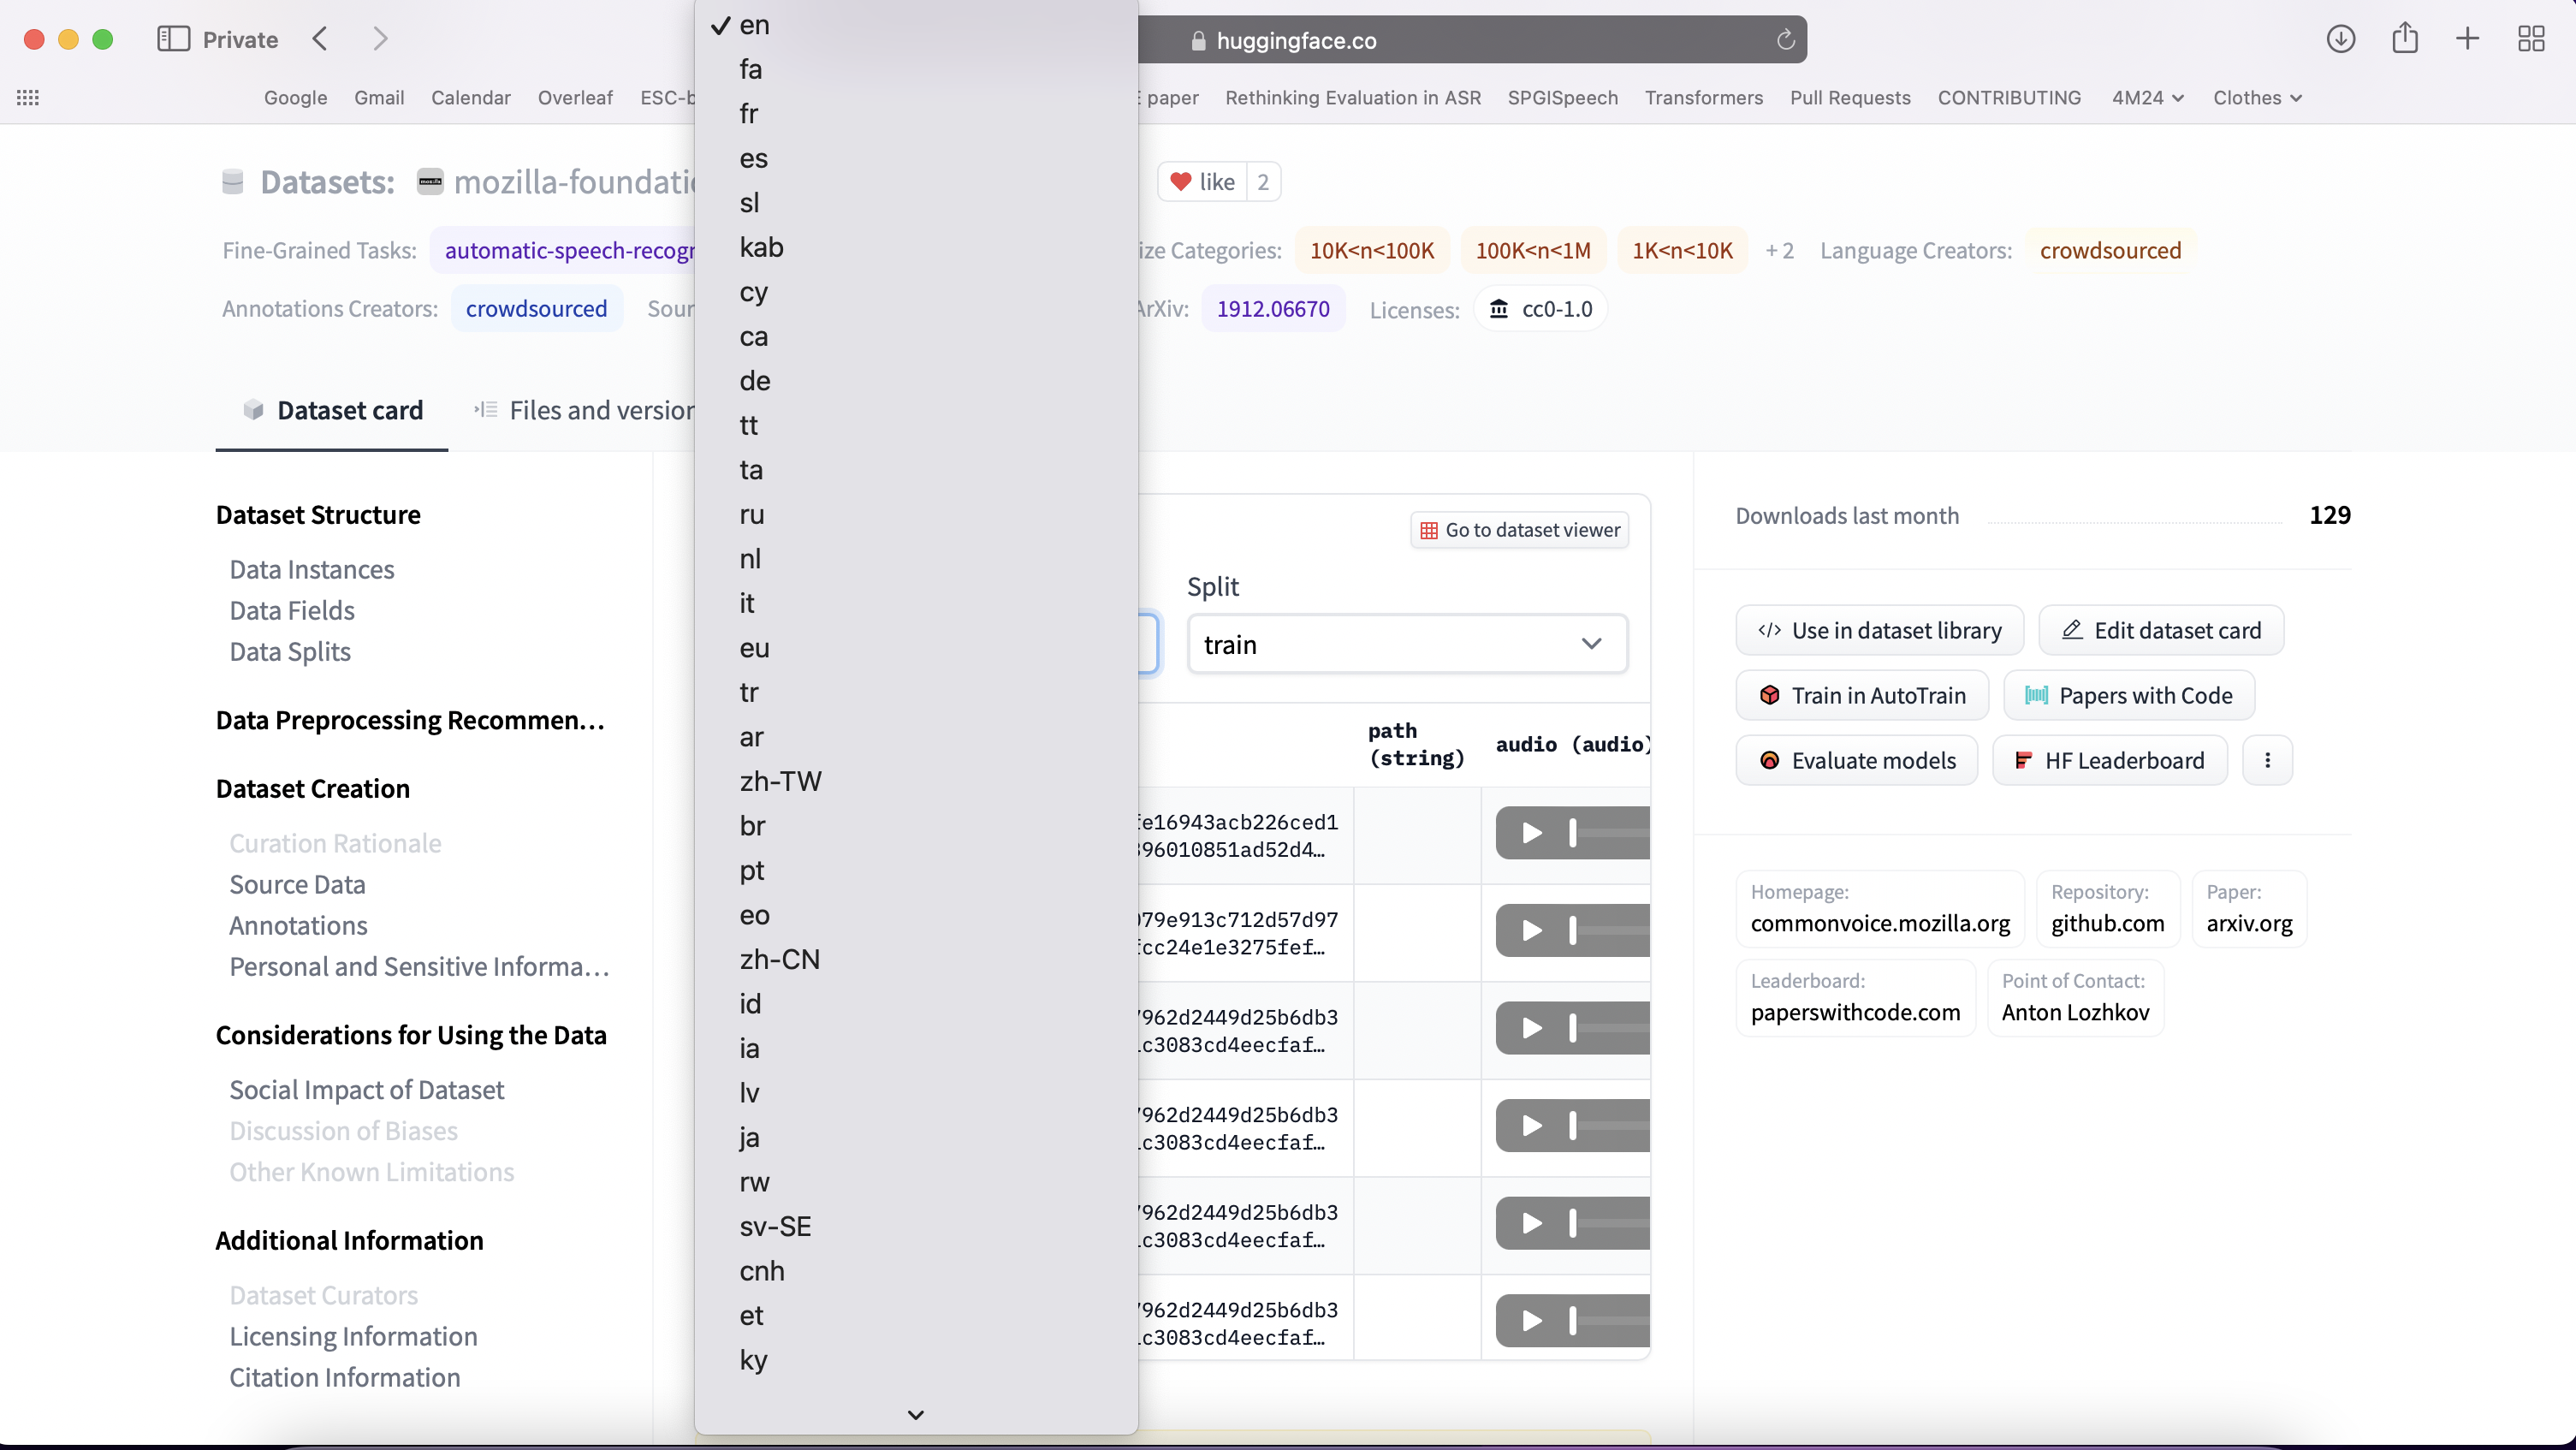Show the tab overview grid icon

point(2531,39)
